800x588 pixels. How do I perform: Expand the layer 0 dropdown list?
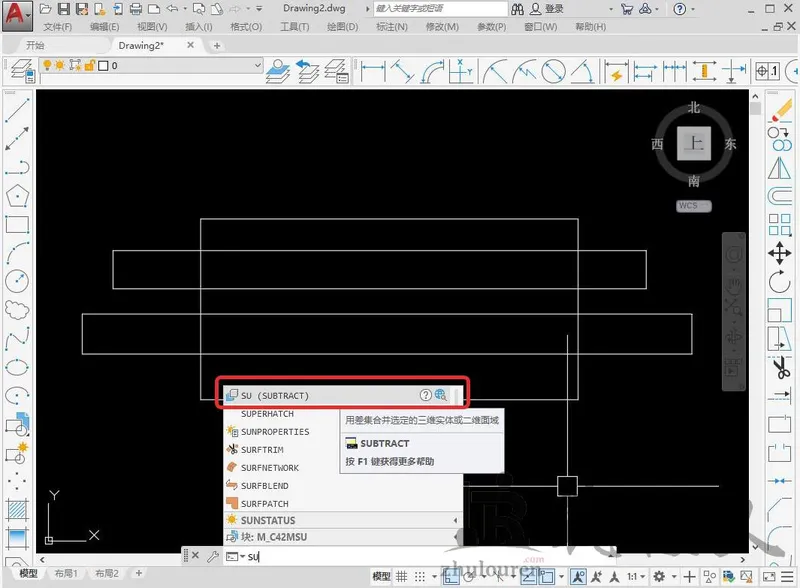[258, 65]
